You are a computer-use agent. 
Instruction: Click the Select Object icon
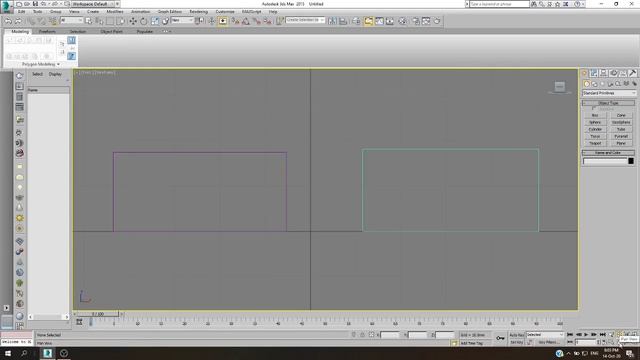89,21
